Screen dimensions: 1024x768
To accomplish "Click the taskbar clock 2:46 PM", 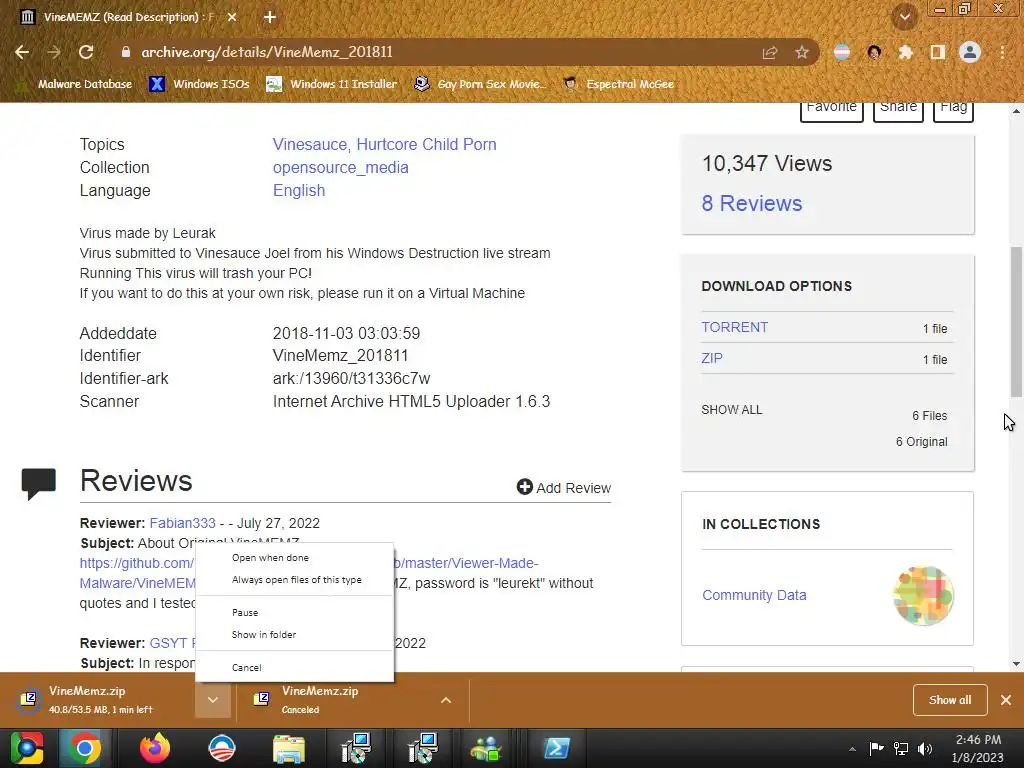I will [978, 748].
